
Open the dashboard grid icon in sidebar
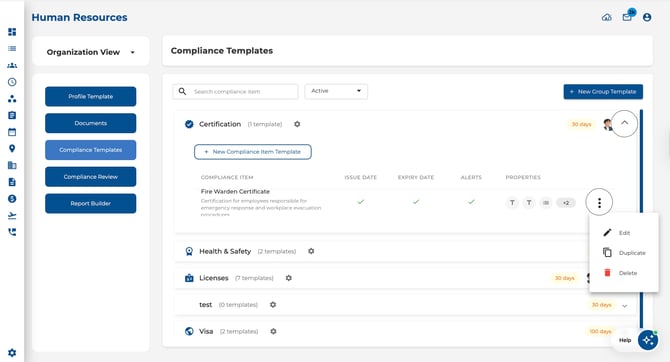coord(12,32)
